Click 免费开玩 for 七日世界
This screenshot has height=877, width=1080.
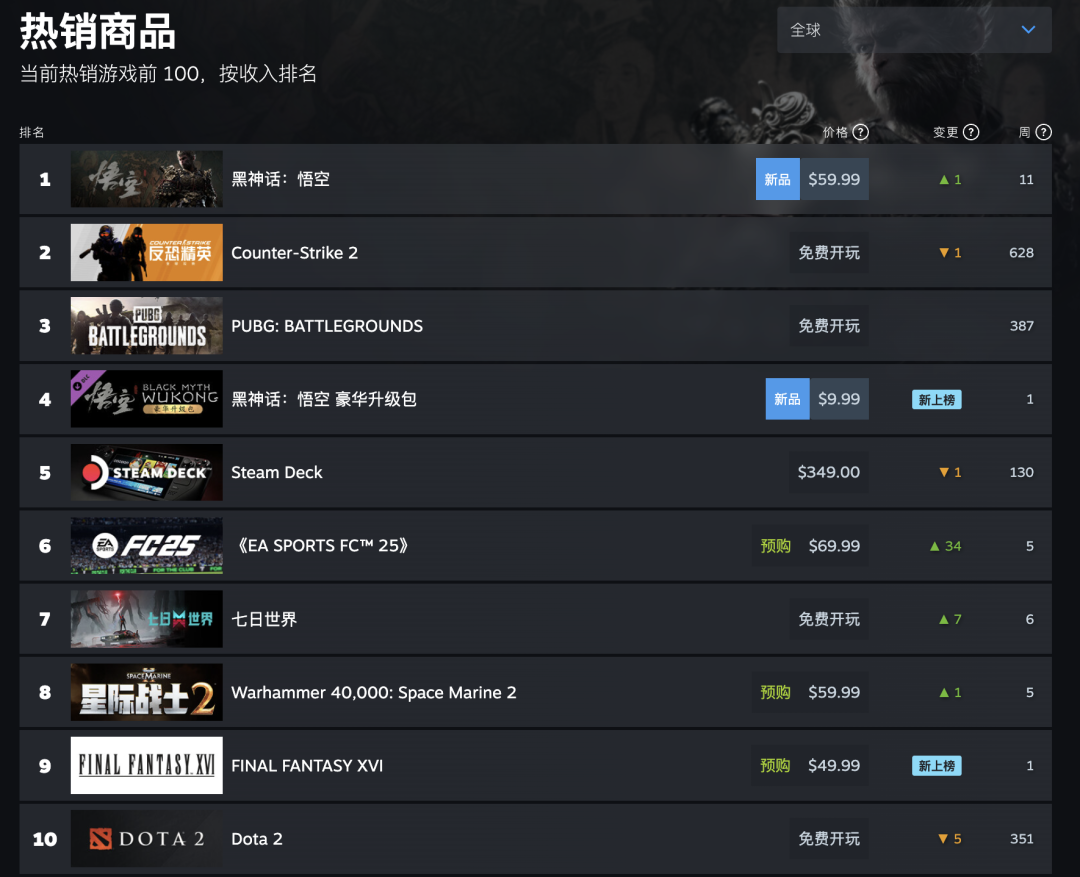click(829, 619)
